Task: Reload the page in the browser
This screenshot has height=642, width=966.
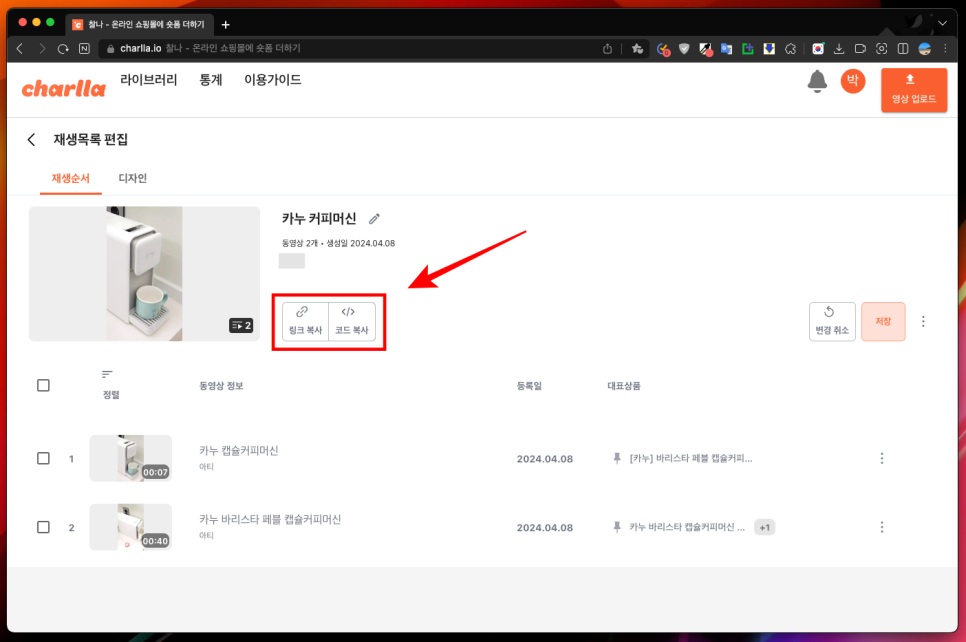Action: point(63,49)
